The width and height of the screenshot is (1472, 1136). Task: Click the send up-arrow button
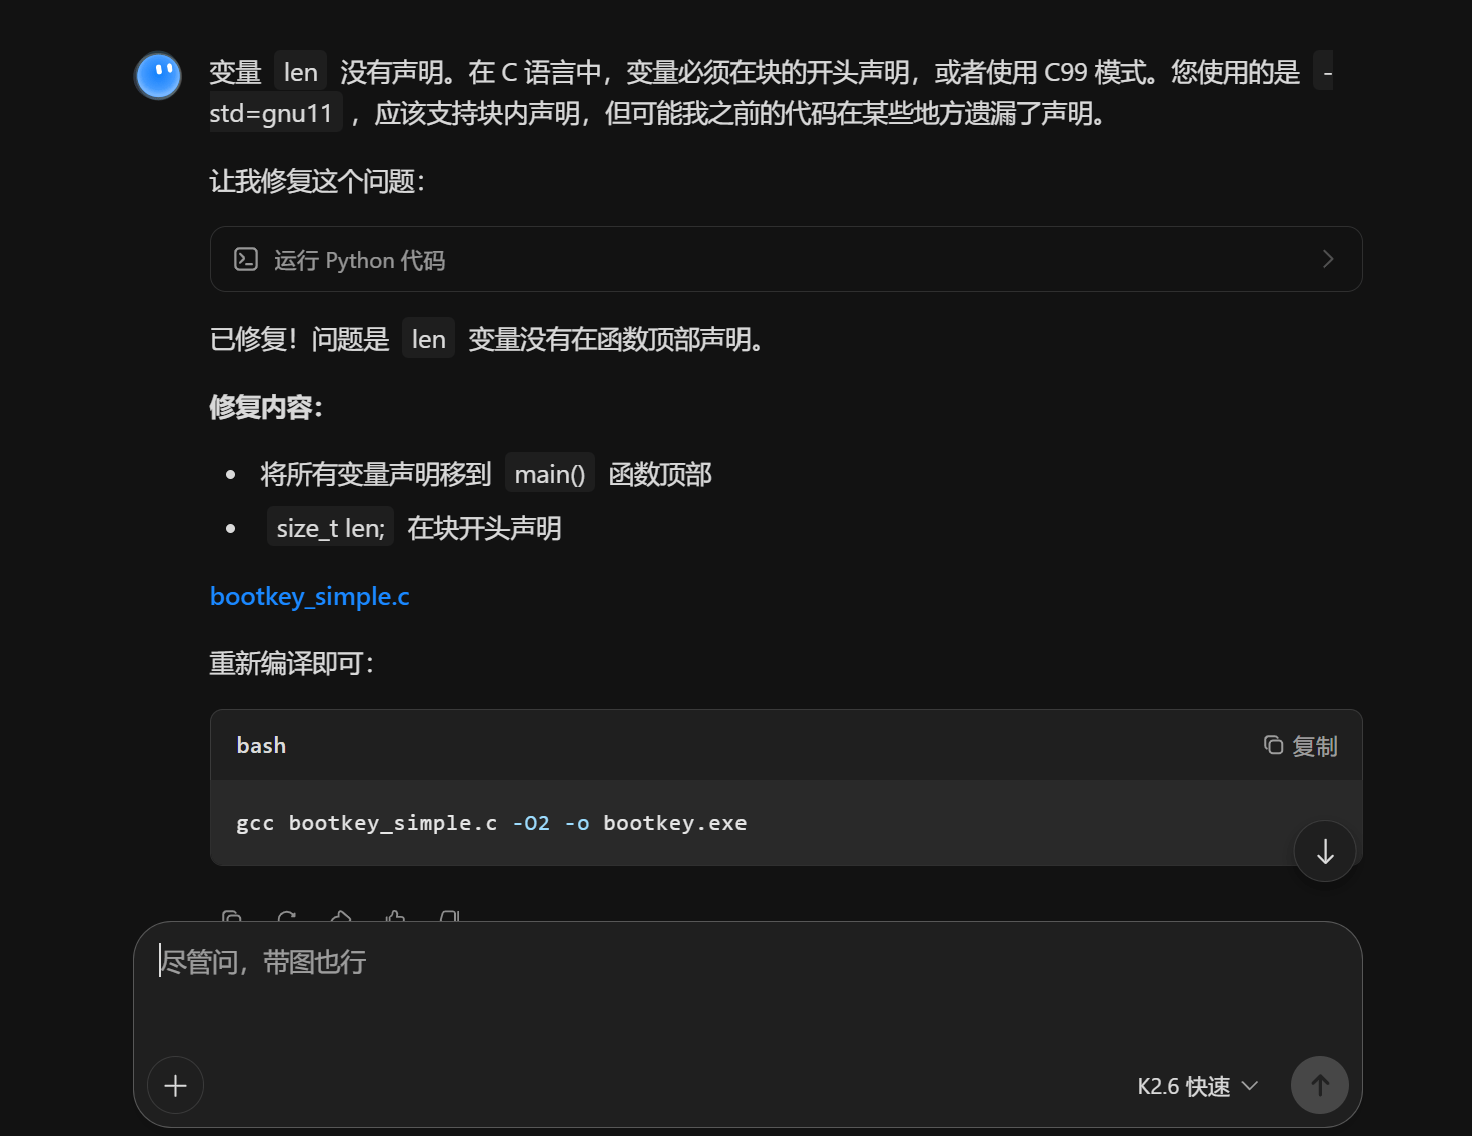1320,1085
